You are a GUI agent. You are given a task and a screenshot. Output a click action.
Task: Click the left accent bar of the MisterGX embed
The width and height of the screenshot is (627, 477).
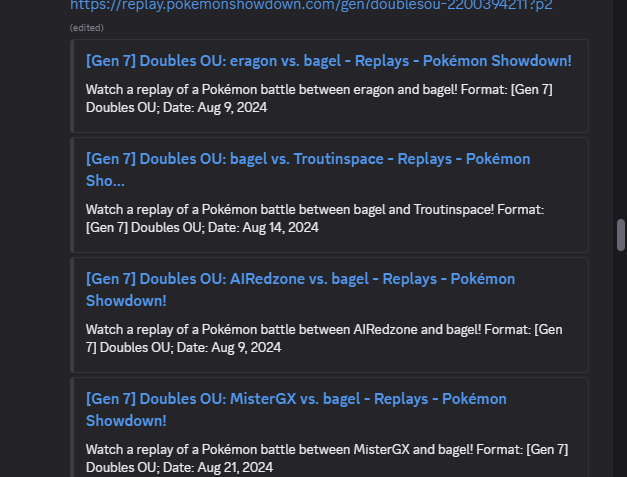(72, 427)
